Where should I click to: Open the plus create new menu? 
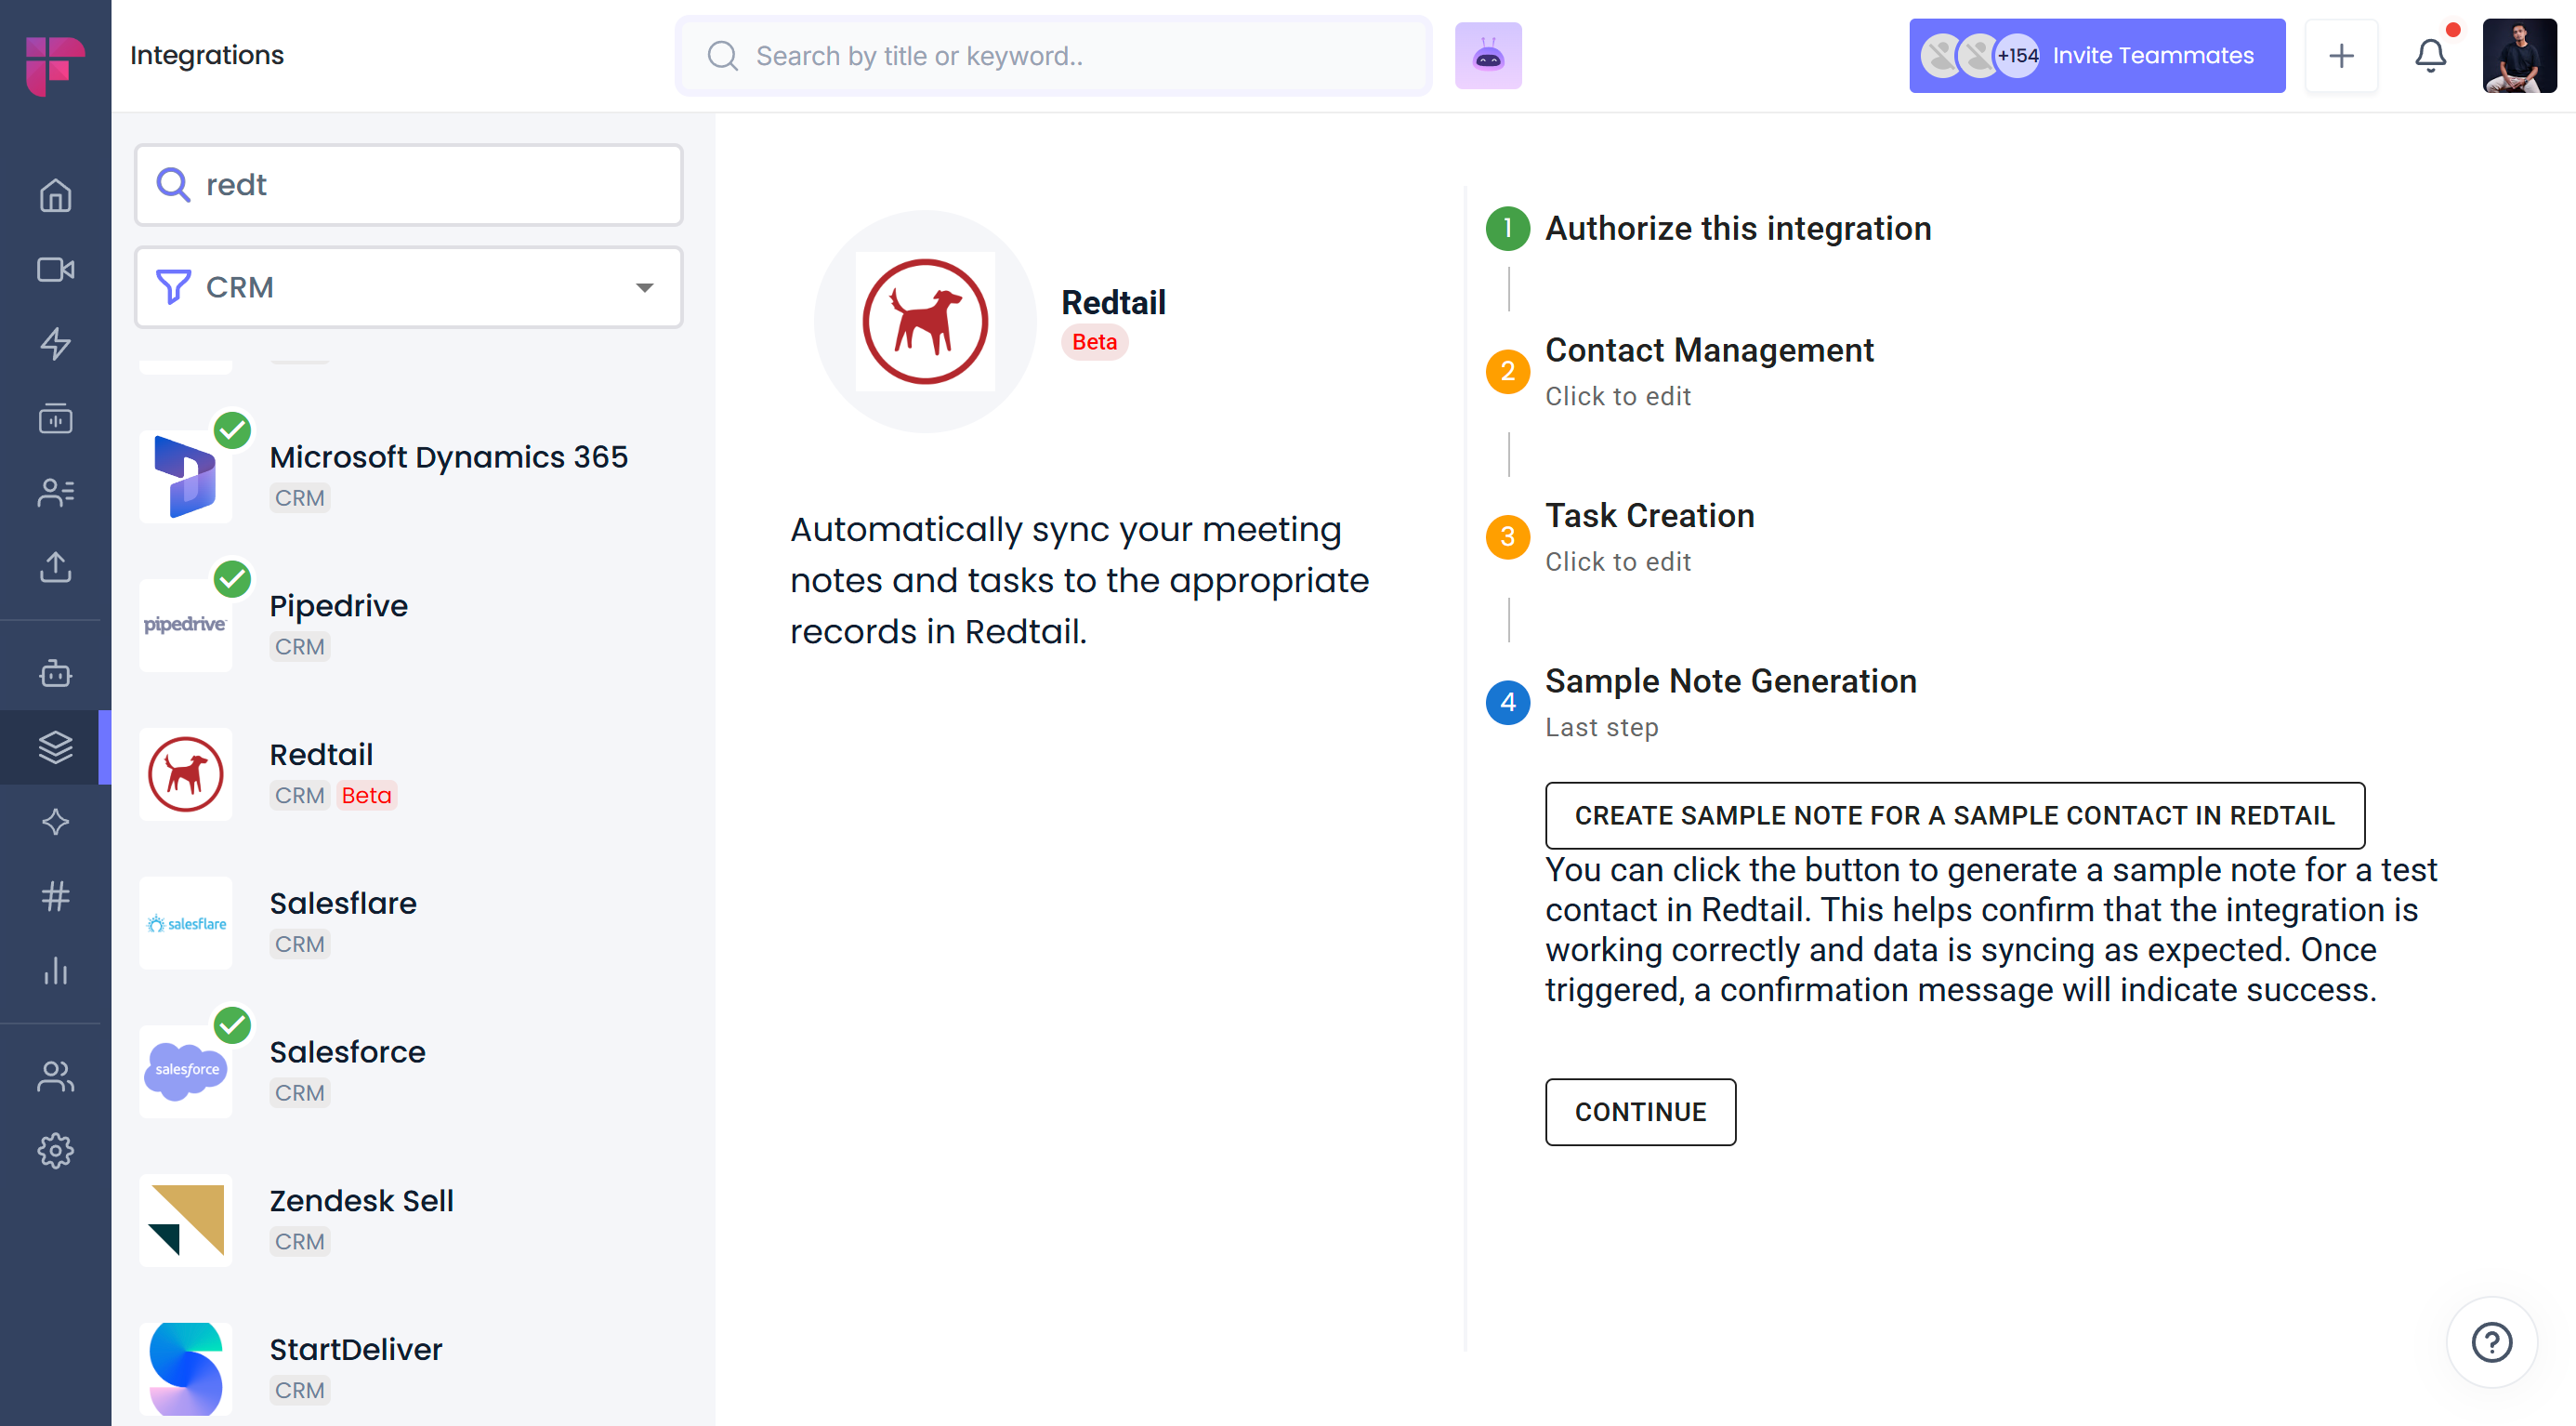coord(2341,56)
